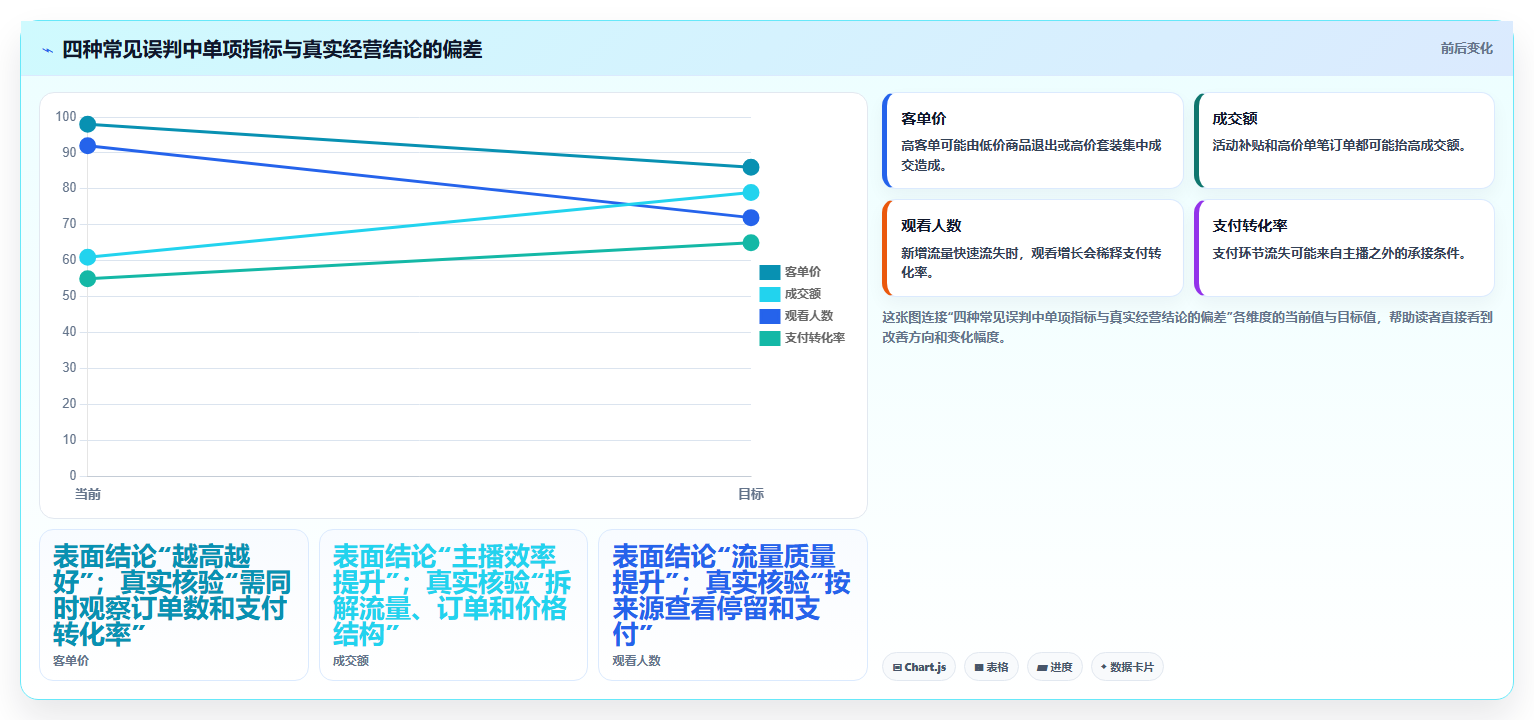The image size is (1534, 720).
Task: Click the 成交额 legend color swatch
Action: (x=769, y=294)
